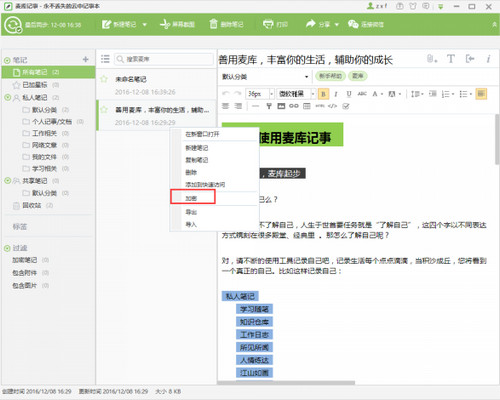Collapse the 过滤 filter section
The image size is (500, 400).
tap(7, 248)
